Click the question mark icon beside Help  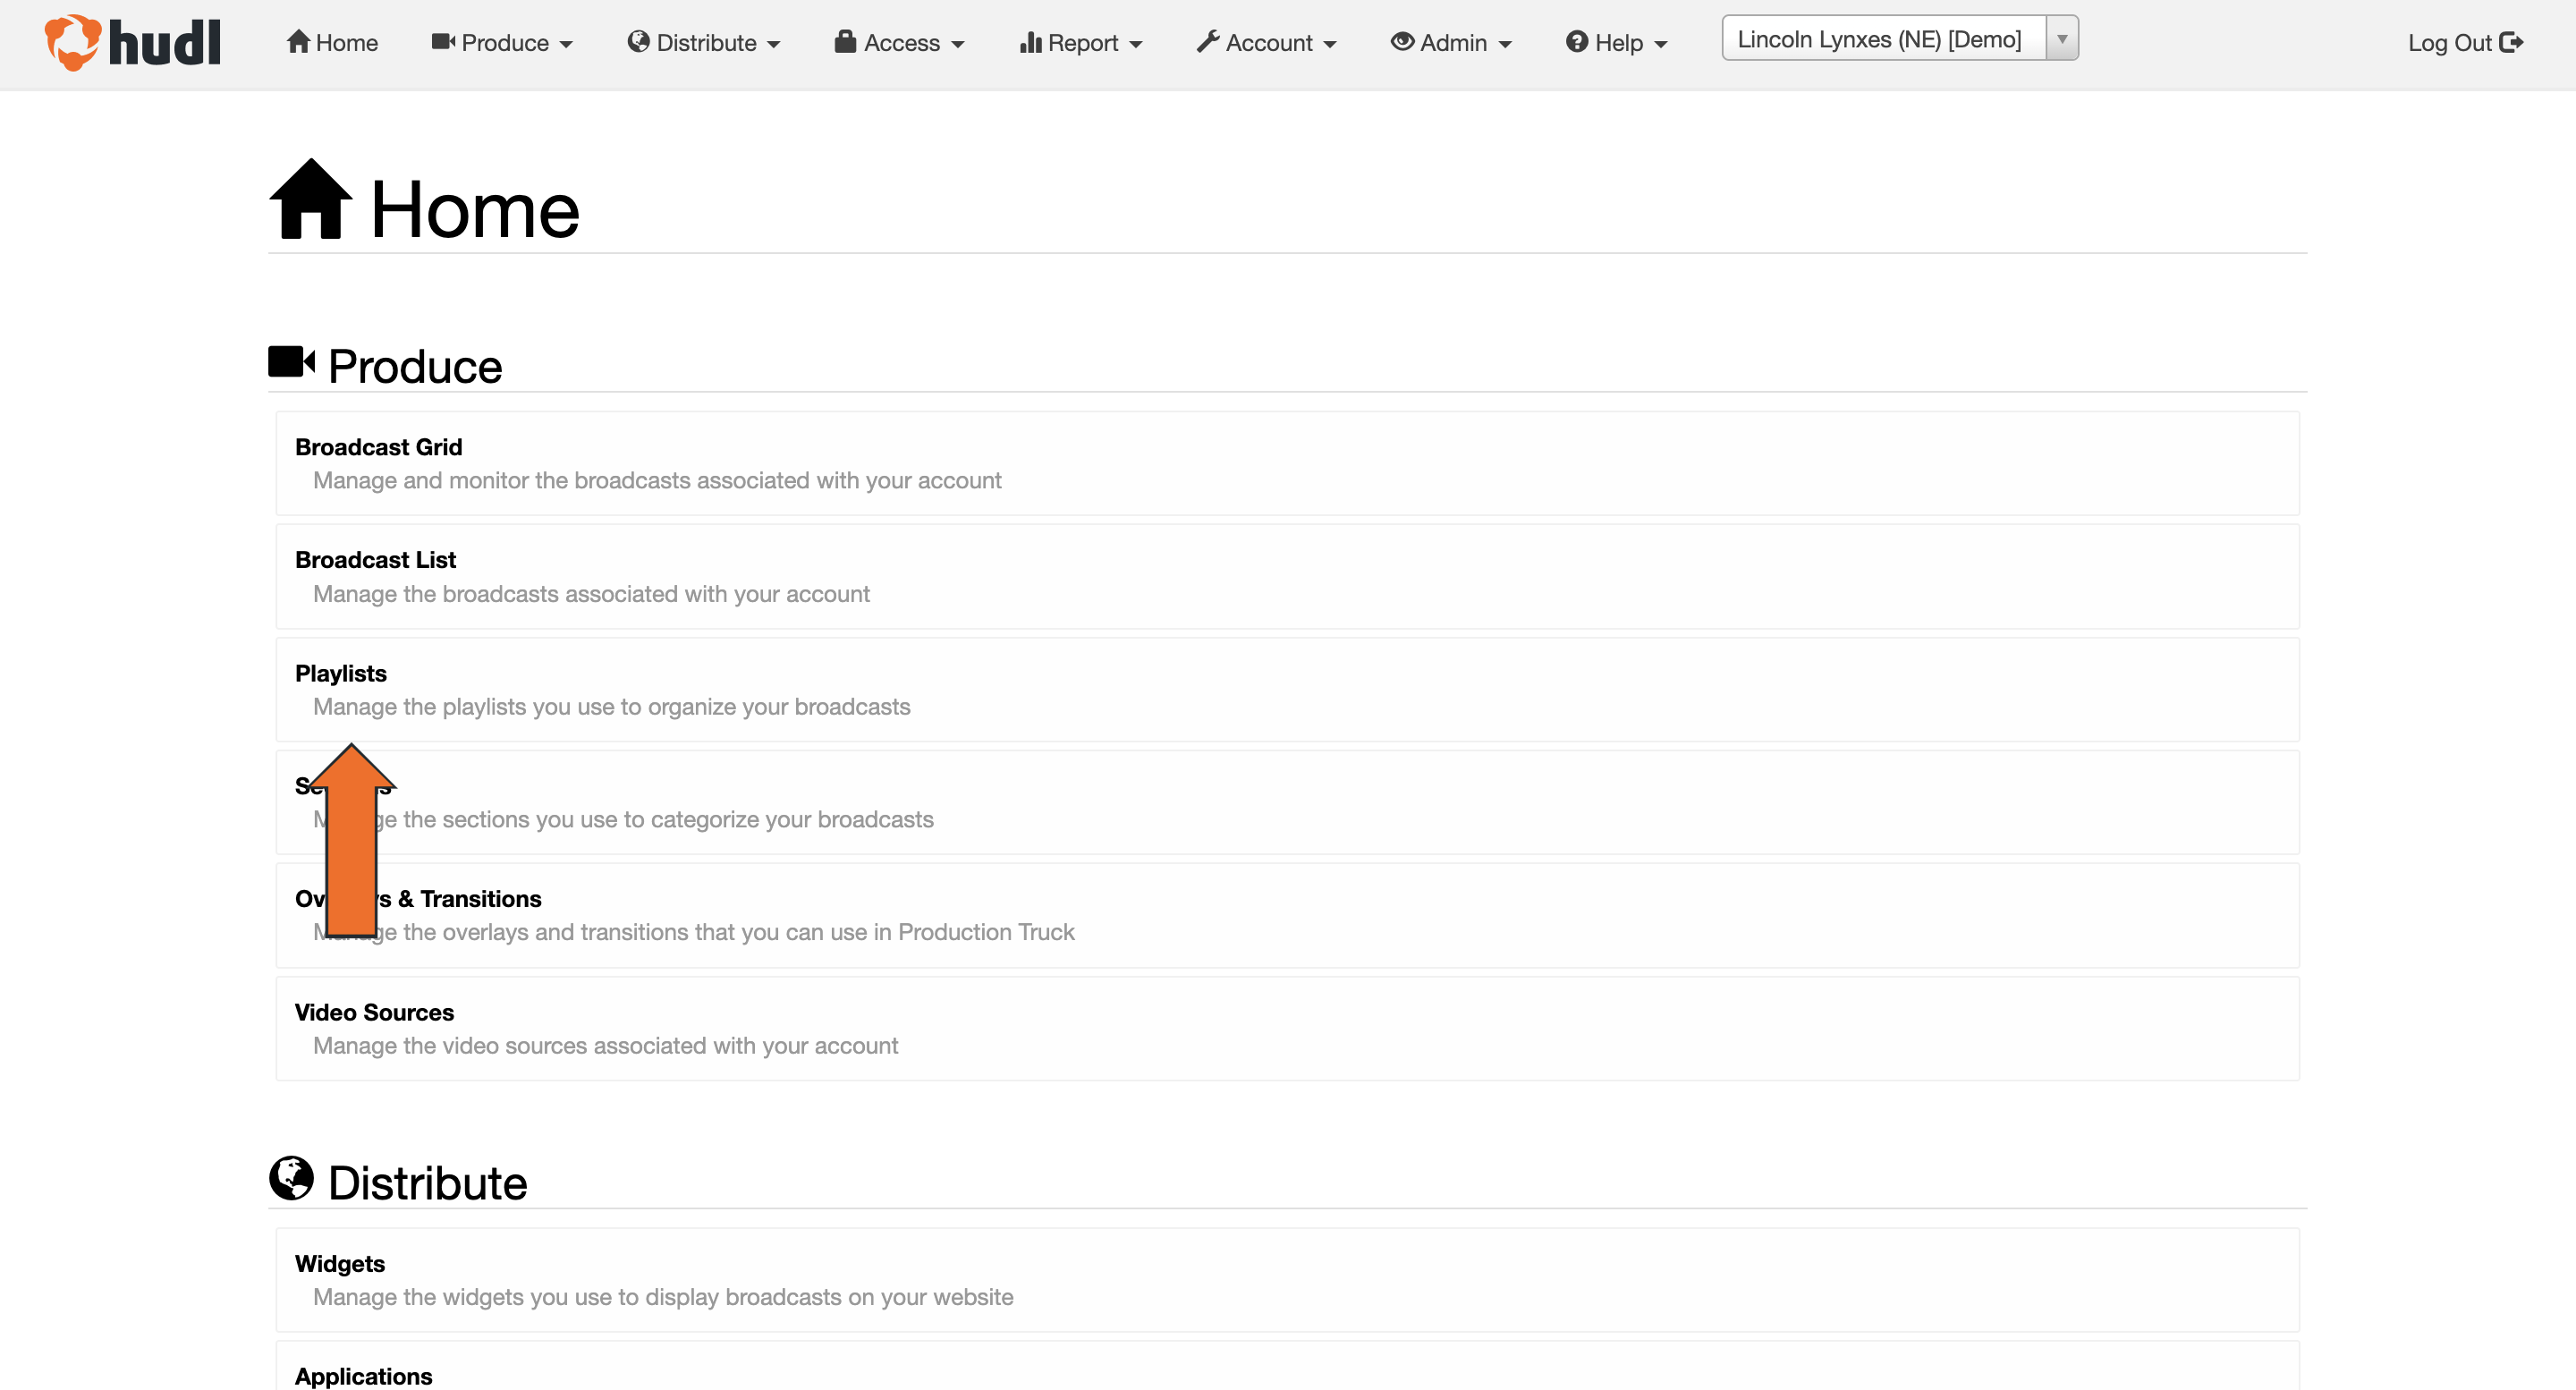(x=1576, y=41)
